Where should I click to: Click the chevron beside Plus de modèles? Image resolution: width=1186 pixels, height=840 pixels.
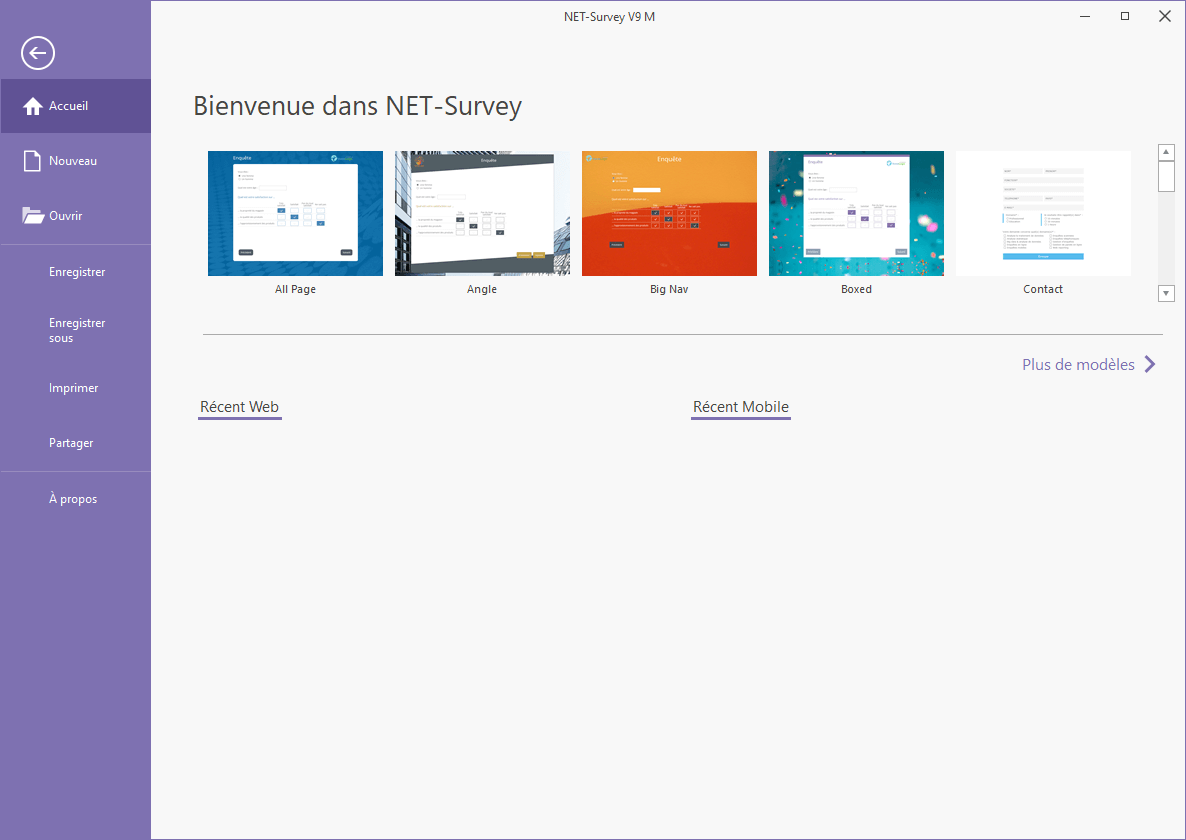pos(1150,364)
